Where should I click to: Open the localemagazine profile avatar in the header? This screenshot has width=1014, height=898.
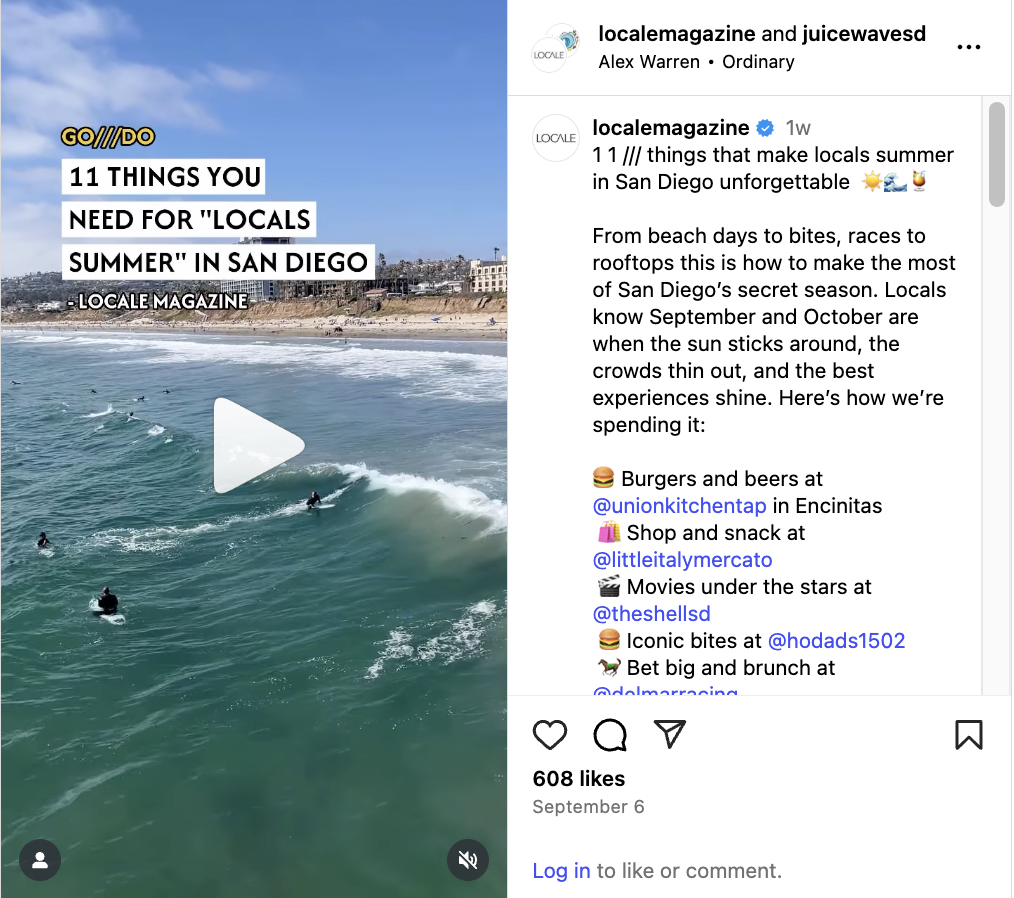(x=550, y=54)
